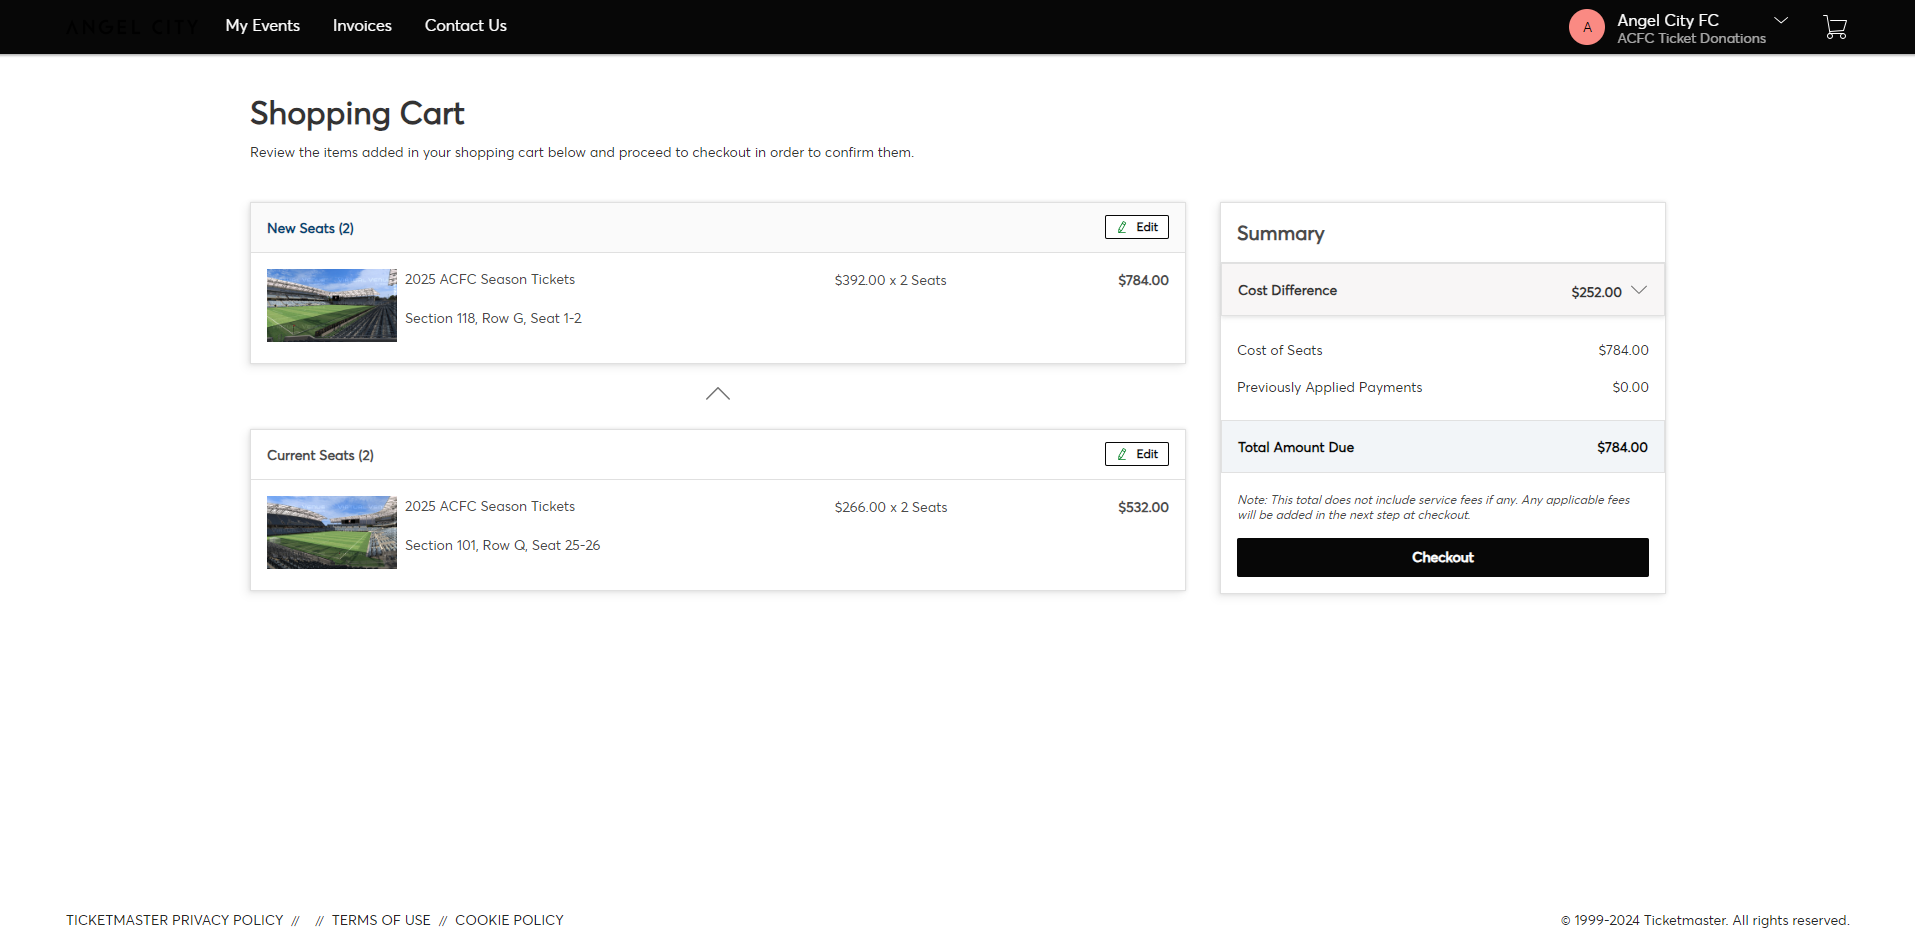Open the shopping cart icon in header
The height and width of the screenshot is (940, 1915).
click(1835, 27)
